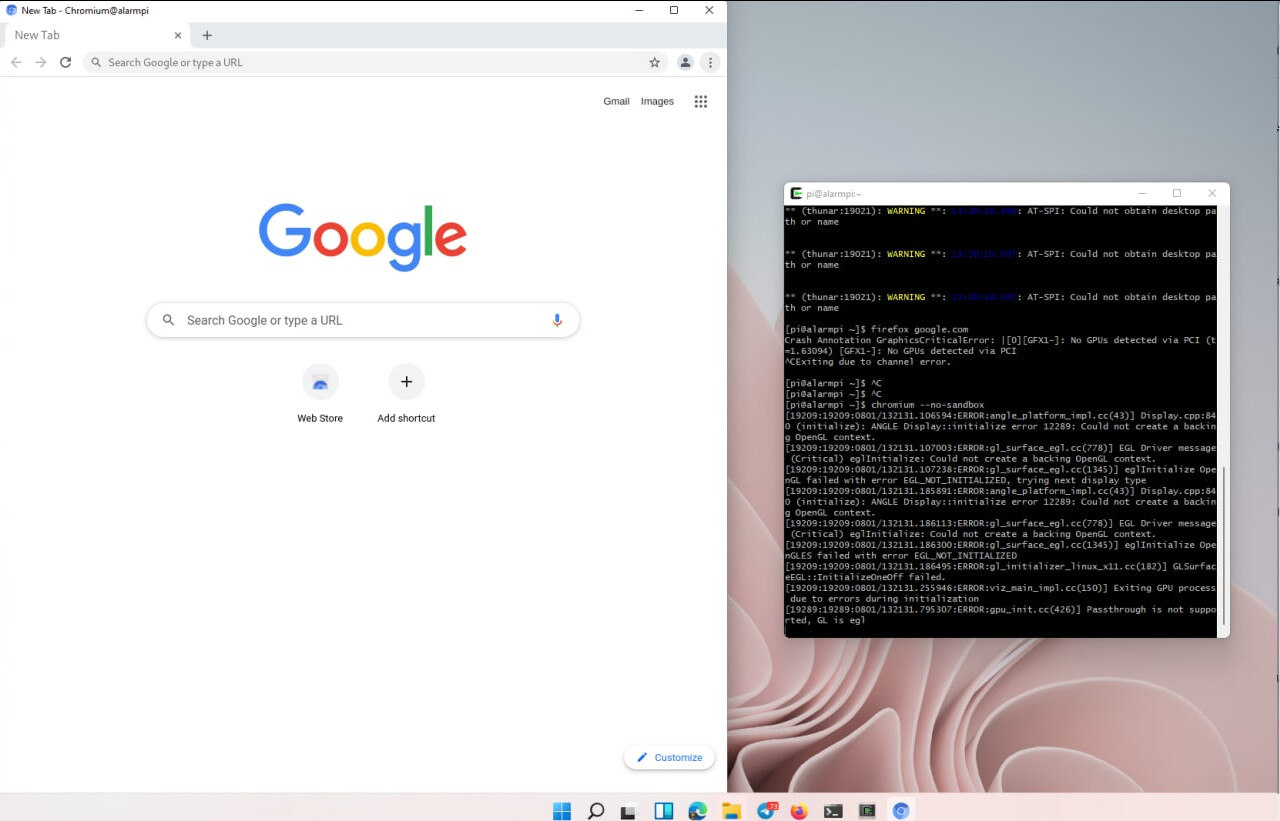Viewport: 1280px width, 821px height.
Task: Open a new tab with the plus button
Action: (207, 35)
